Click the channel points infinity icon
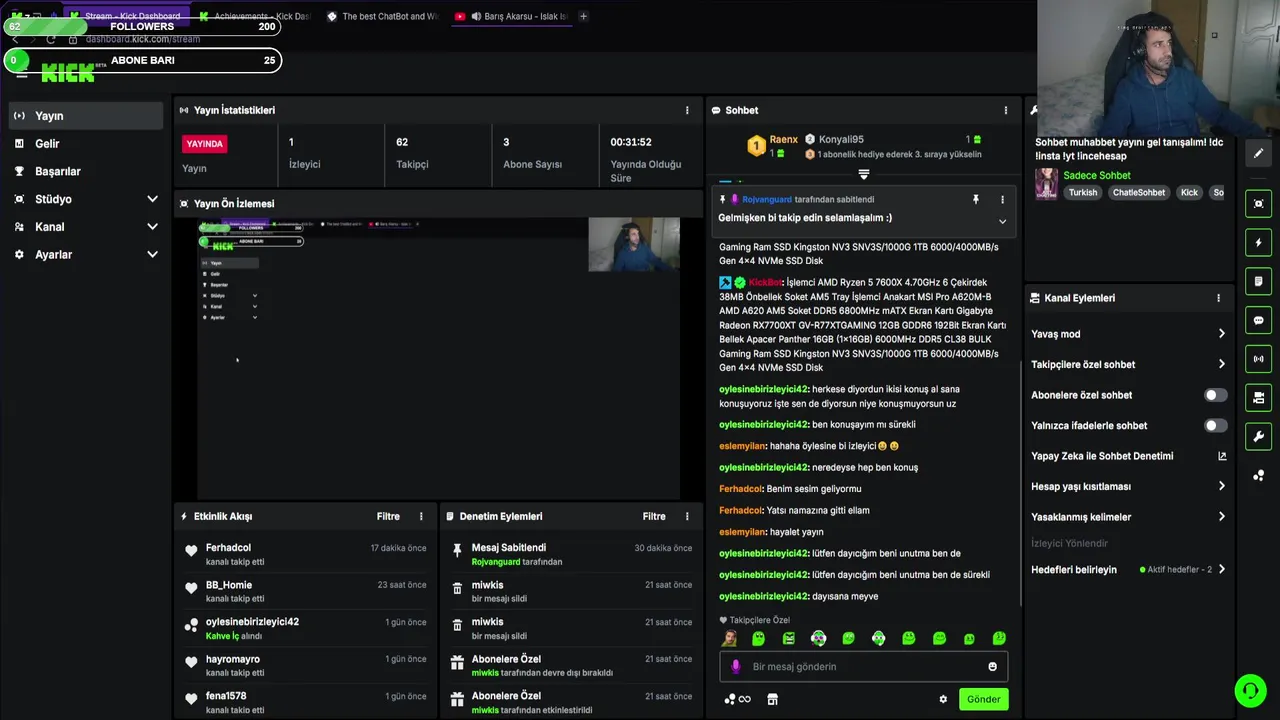1280x720 pixels. coord(737,699)
